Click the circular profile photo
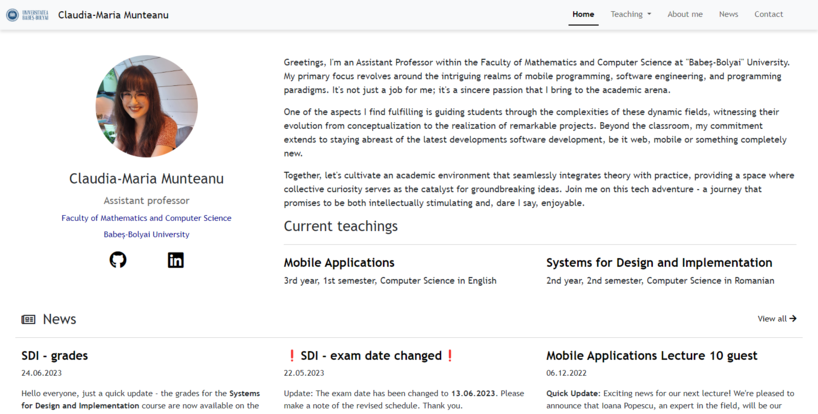Image resolution: width=818 pixels, height=414 pixels. coord(147,106)
